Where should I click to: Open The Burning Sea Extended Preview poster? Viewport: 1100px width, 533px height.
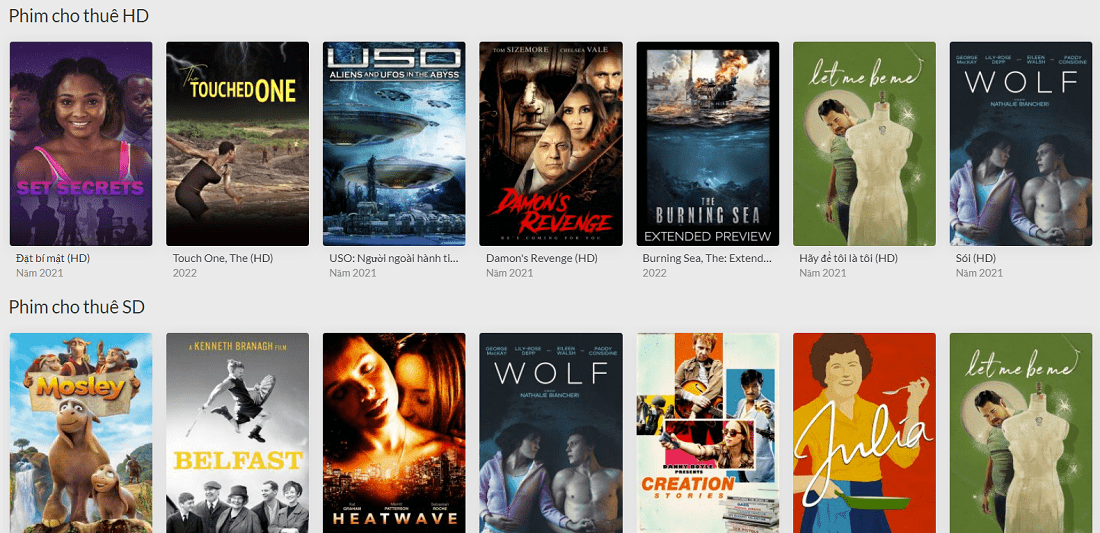[x=707, y=144]
